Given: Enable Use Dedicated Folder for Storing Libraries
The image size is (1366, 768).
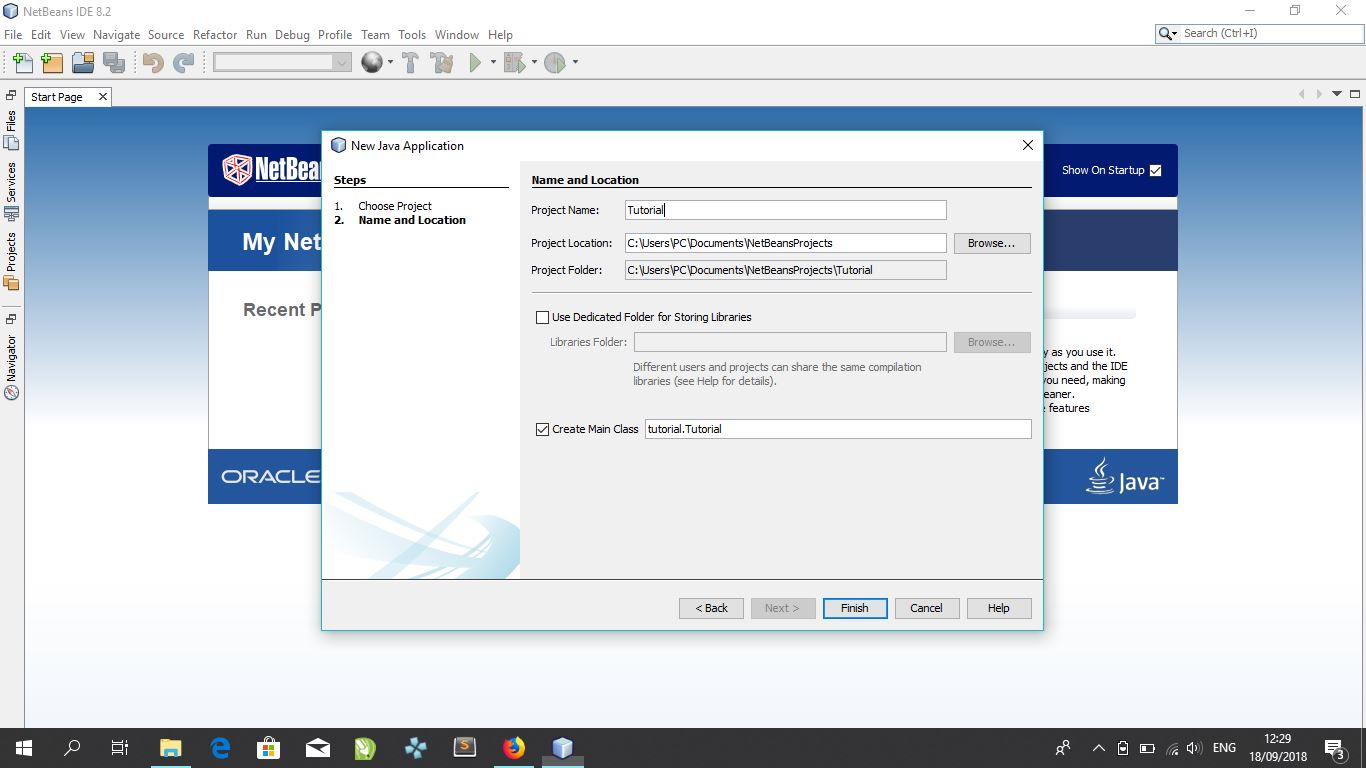Looking at the screenshot, I should coord(542,317).
